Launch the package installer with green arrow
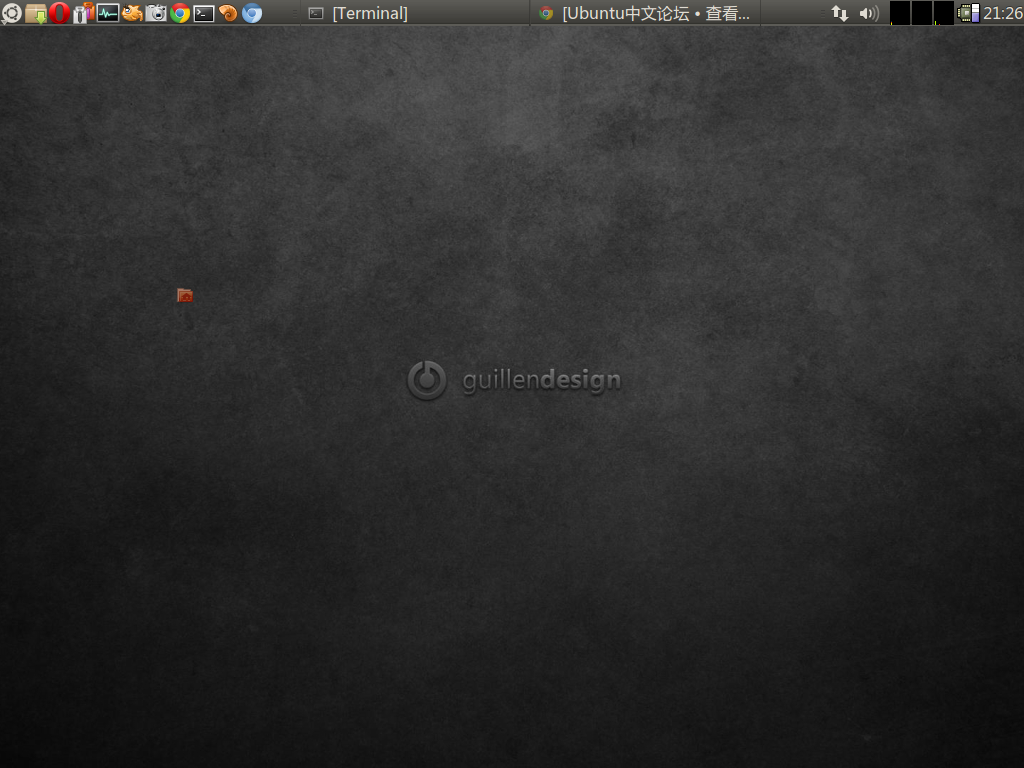The height and width of the screenshot is (768, 1024). coord(36,13)
